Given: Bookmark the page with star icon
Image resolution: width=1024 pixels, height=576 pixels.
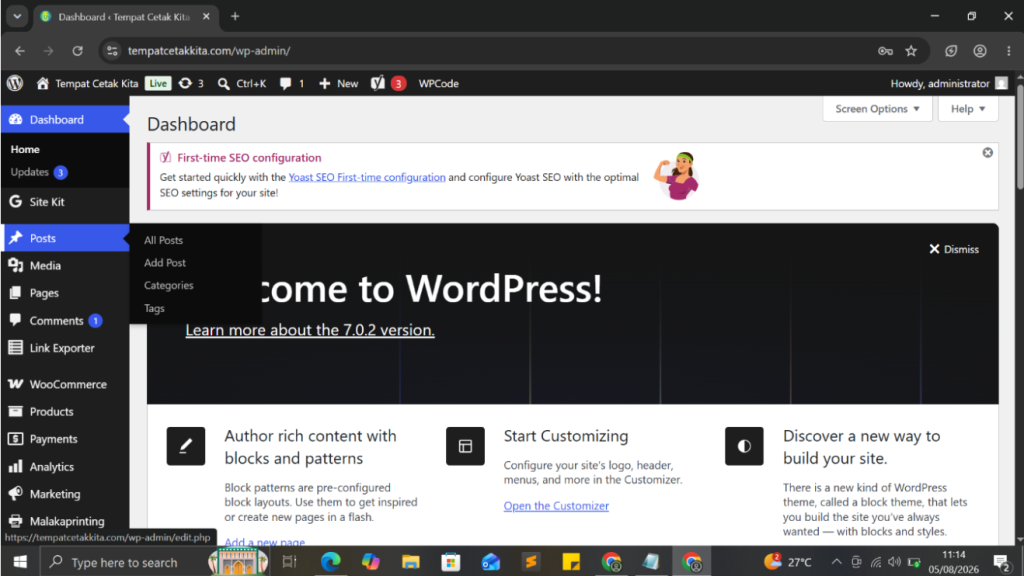Looking at the screenshot, I should [x=911, y=50].
